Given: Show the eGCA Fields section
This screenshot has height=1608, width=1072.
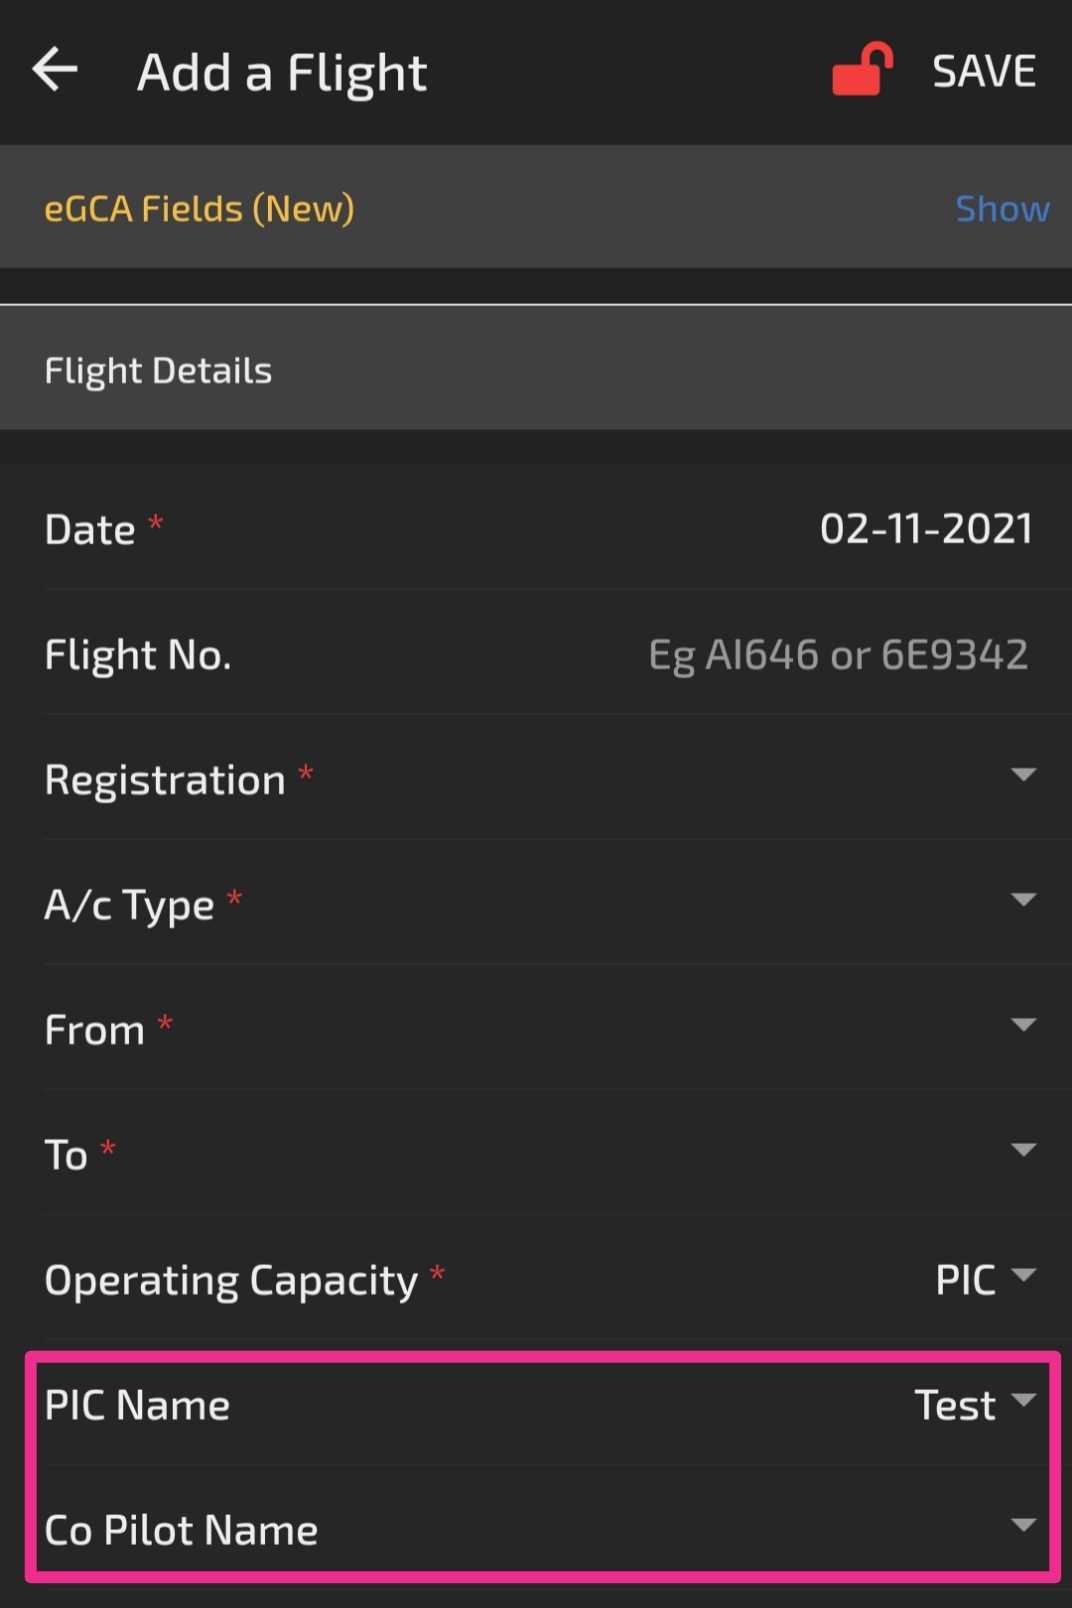Looking at the screenshot, I should pyautogui.click(x=1002, y=208).
